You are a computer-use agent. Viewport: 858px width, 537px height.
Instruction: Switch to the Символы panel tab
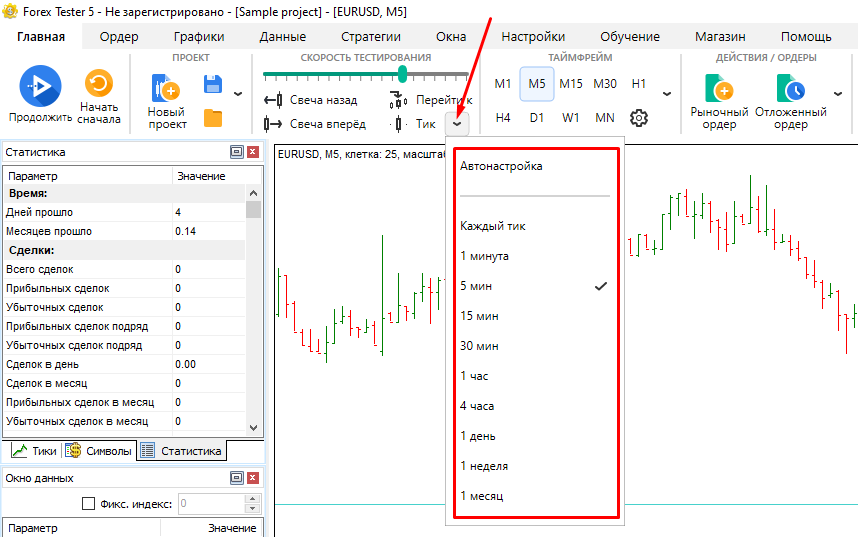pyautogui.click(x=99, y=451)
